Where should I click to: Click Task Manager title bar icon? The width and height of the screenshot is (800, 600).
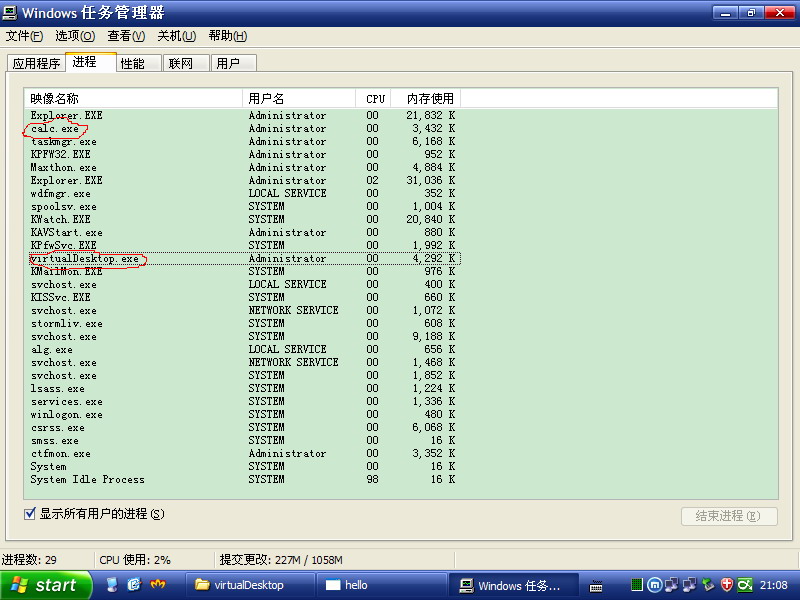point(10,13)
